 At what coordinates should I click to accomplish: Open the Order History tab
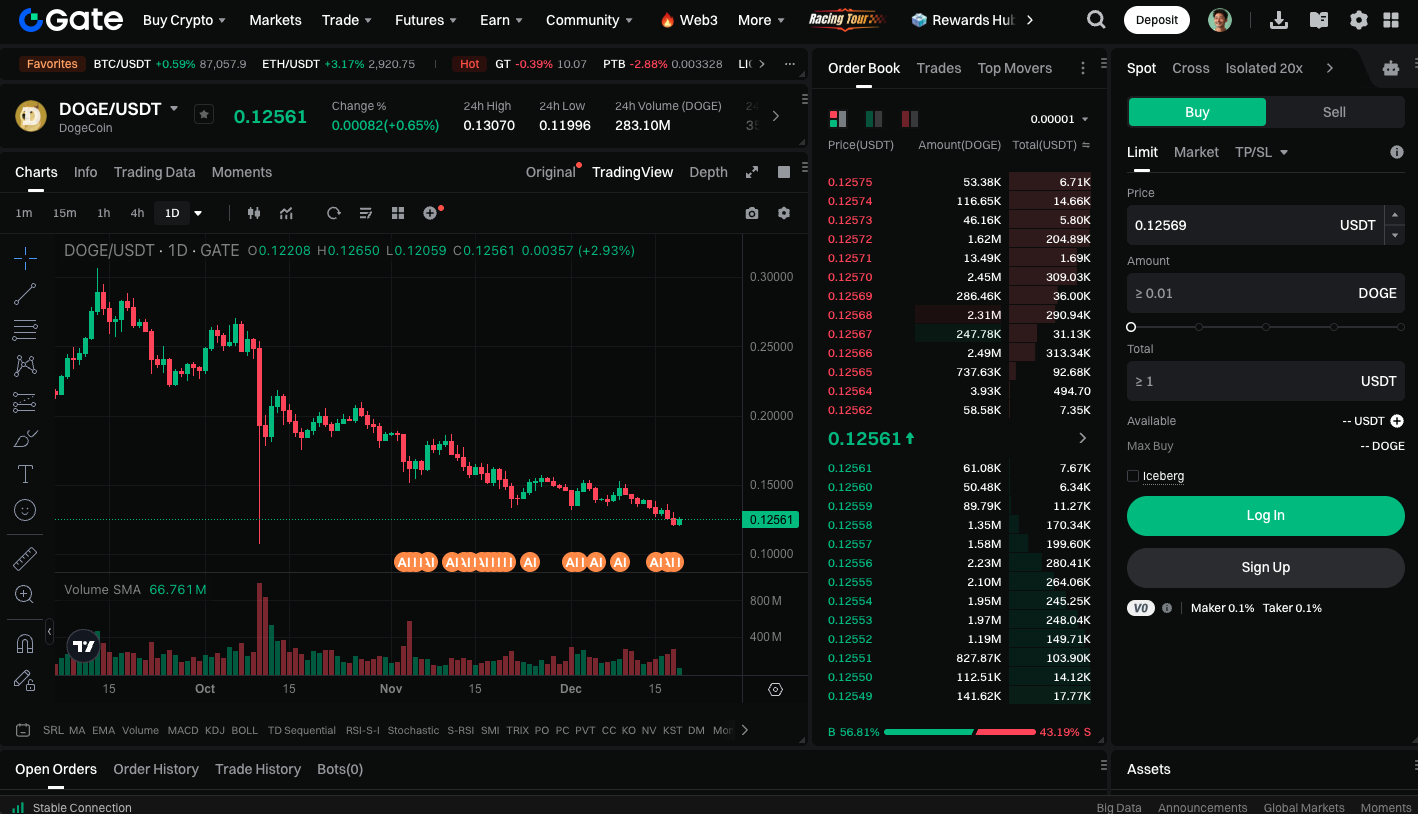click(x=156, y=769)
